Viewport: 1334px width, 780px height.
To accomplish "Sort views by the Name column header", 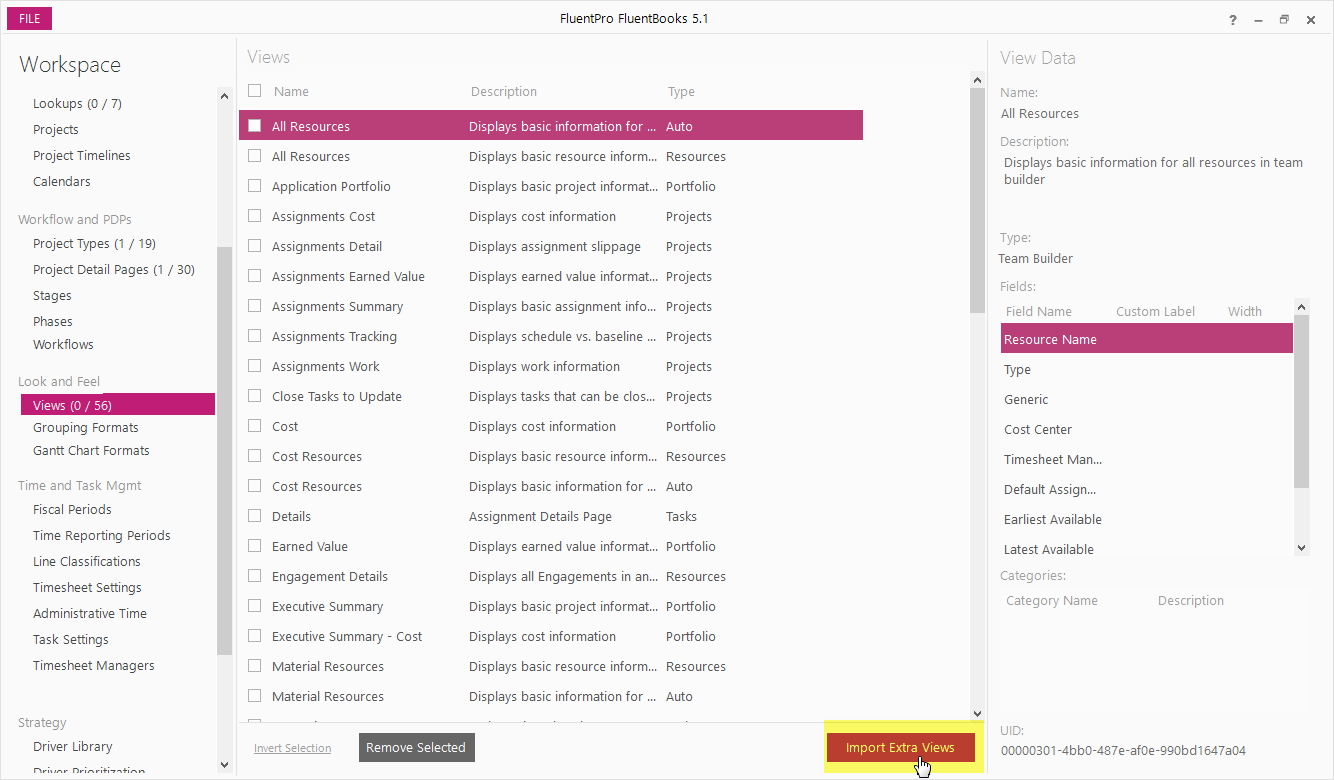I will point(291,92).
